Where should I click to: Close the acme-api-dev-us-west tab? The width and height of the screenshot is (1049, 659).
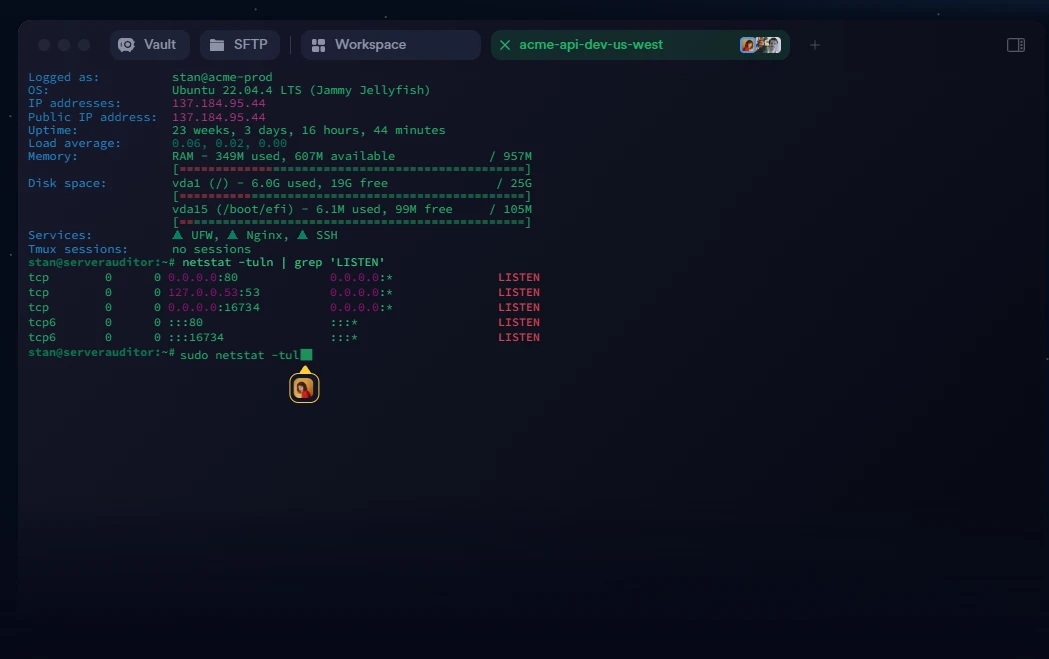click(505, 45)
